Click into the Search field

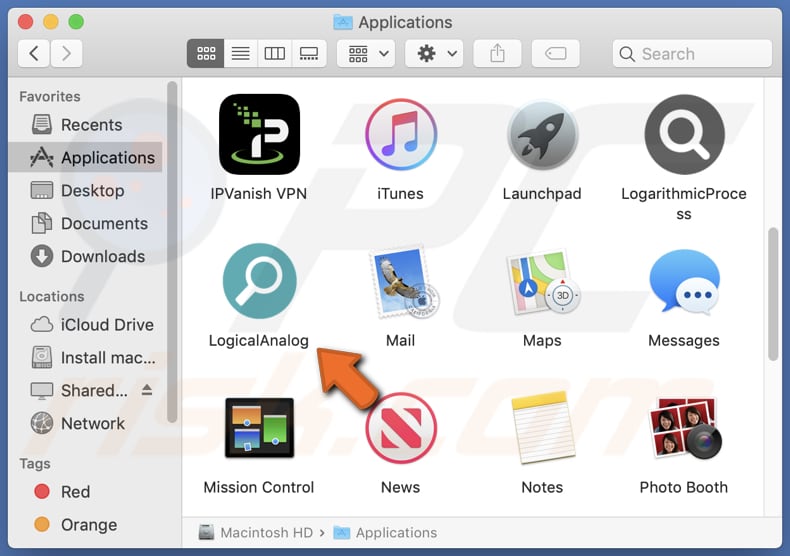click(x=692, y=53)
